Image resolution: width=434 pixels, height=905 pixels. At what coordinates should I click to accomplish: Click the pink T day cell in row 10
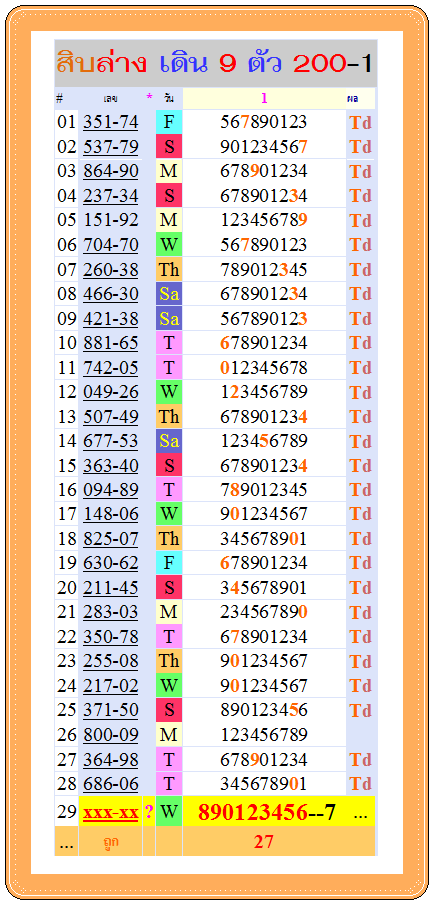tap(169, 343)
